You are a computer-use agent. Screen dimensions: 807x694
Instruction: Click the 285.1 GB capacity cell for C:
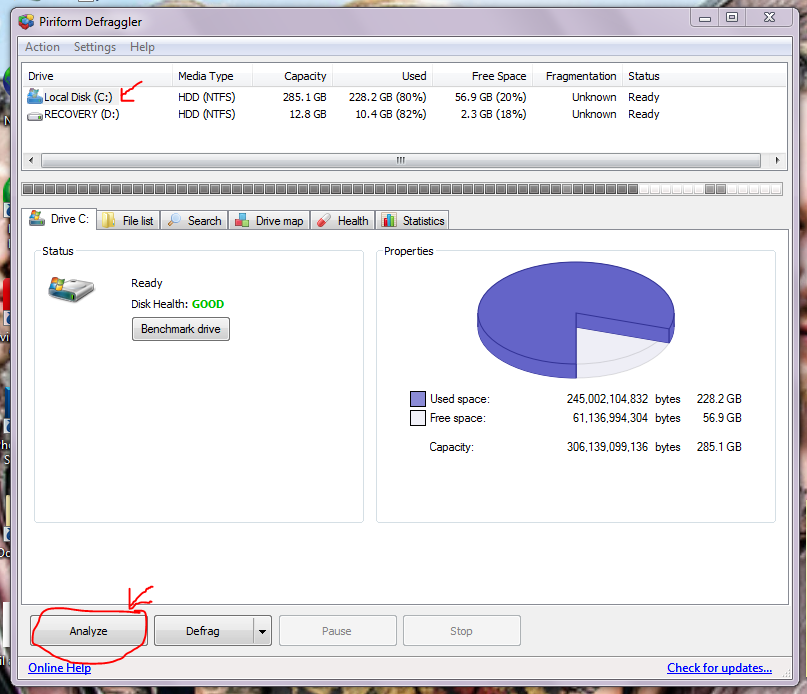point(305,97)
